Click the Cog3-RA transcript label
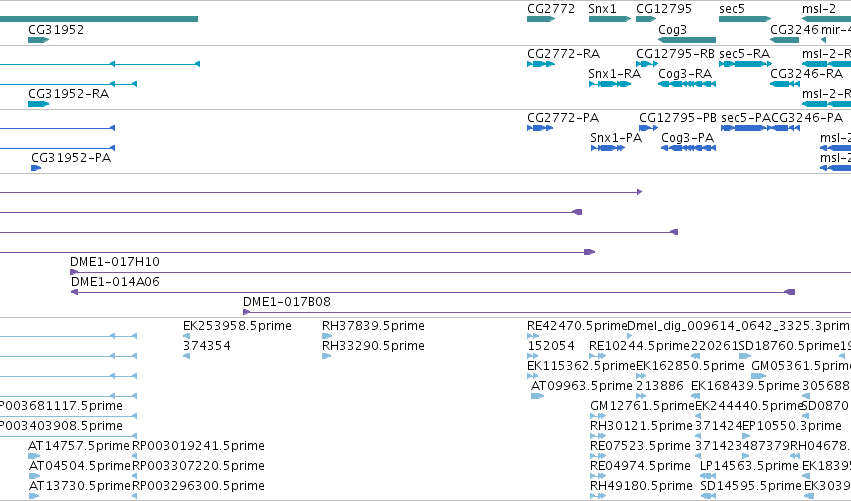The width and height of the screenshot is (851, 501). 685,74
